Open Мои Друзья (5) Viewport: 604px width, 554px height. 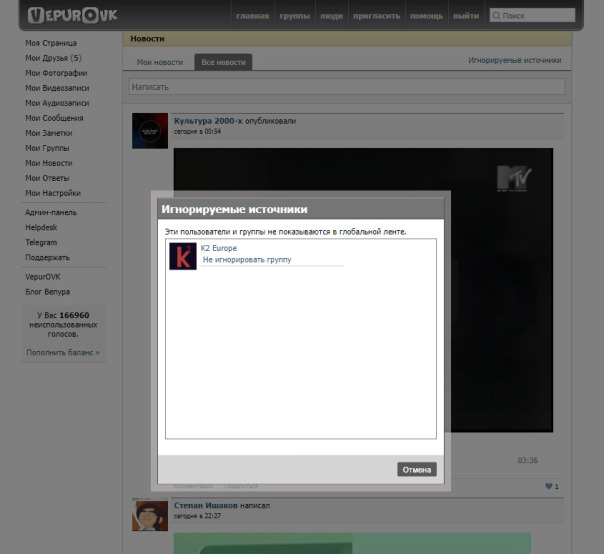(53, 58)
